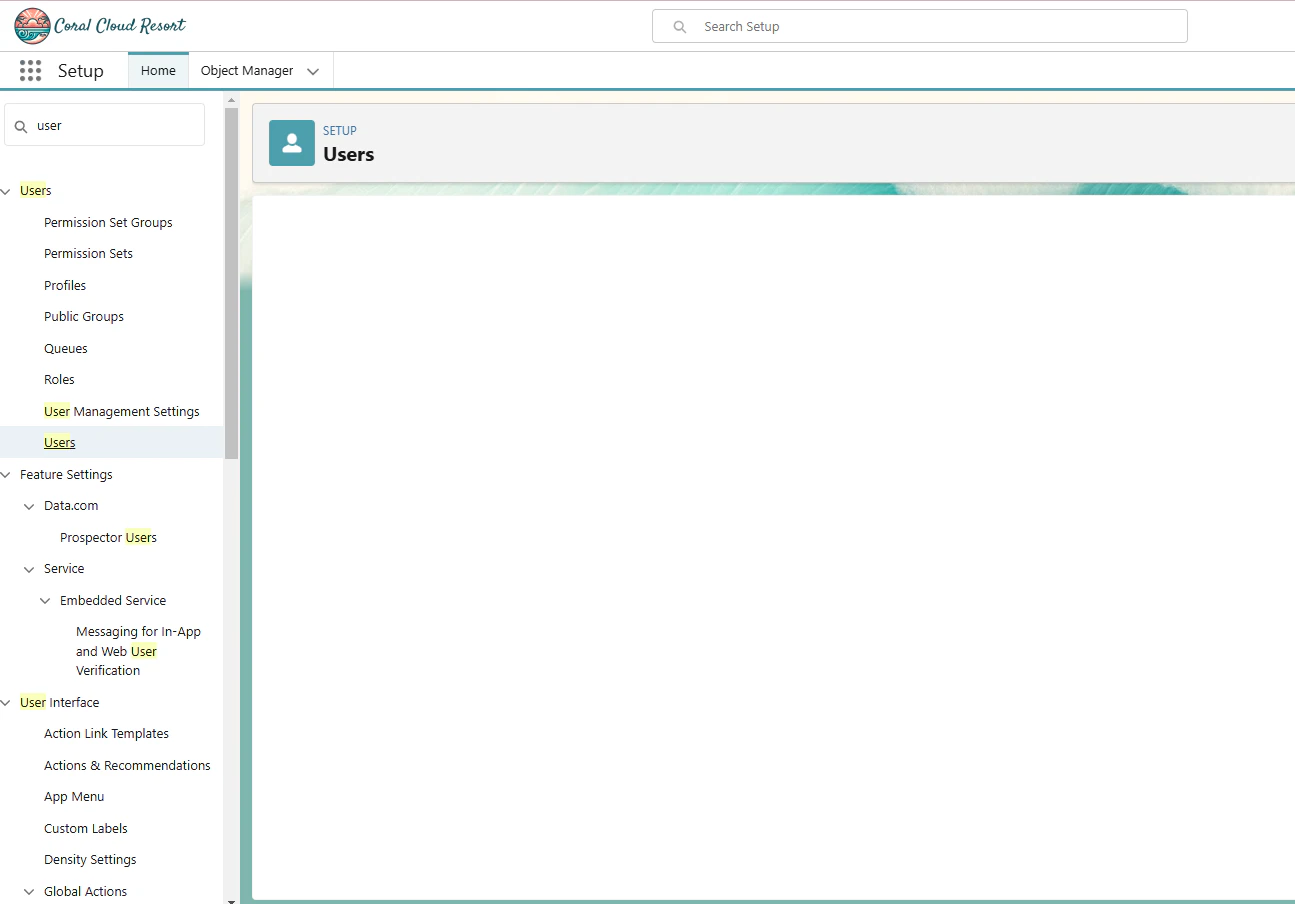1295x904 pixels.
Task: Open Messaging for In-App and Web User Verification
Action: tap(139, 651)
